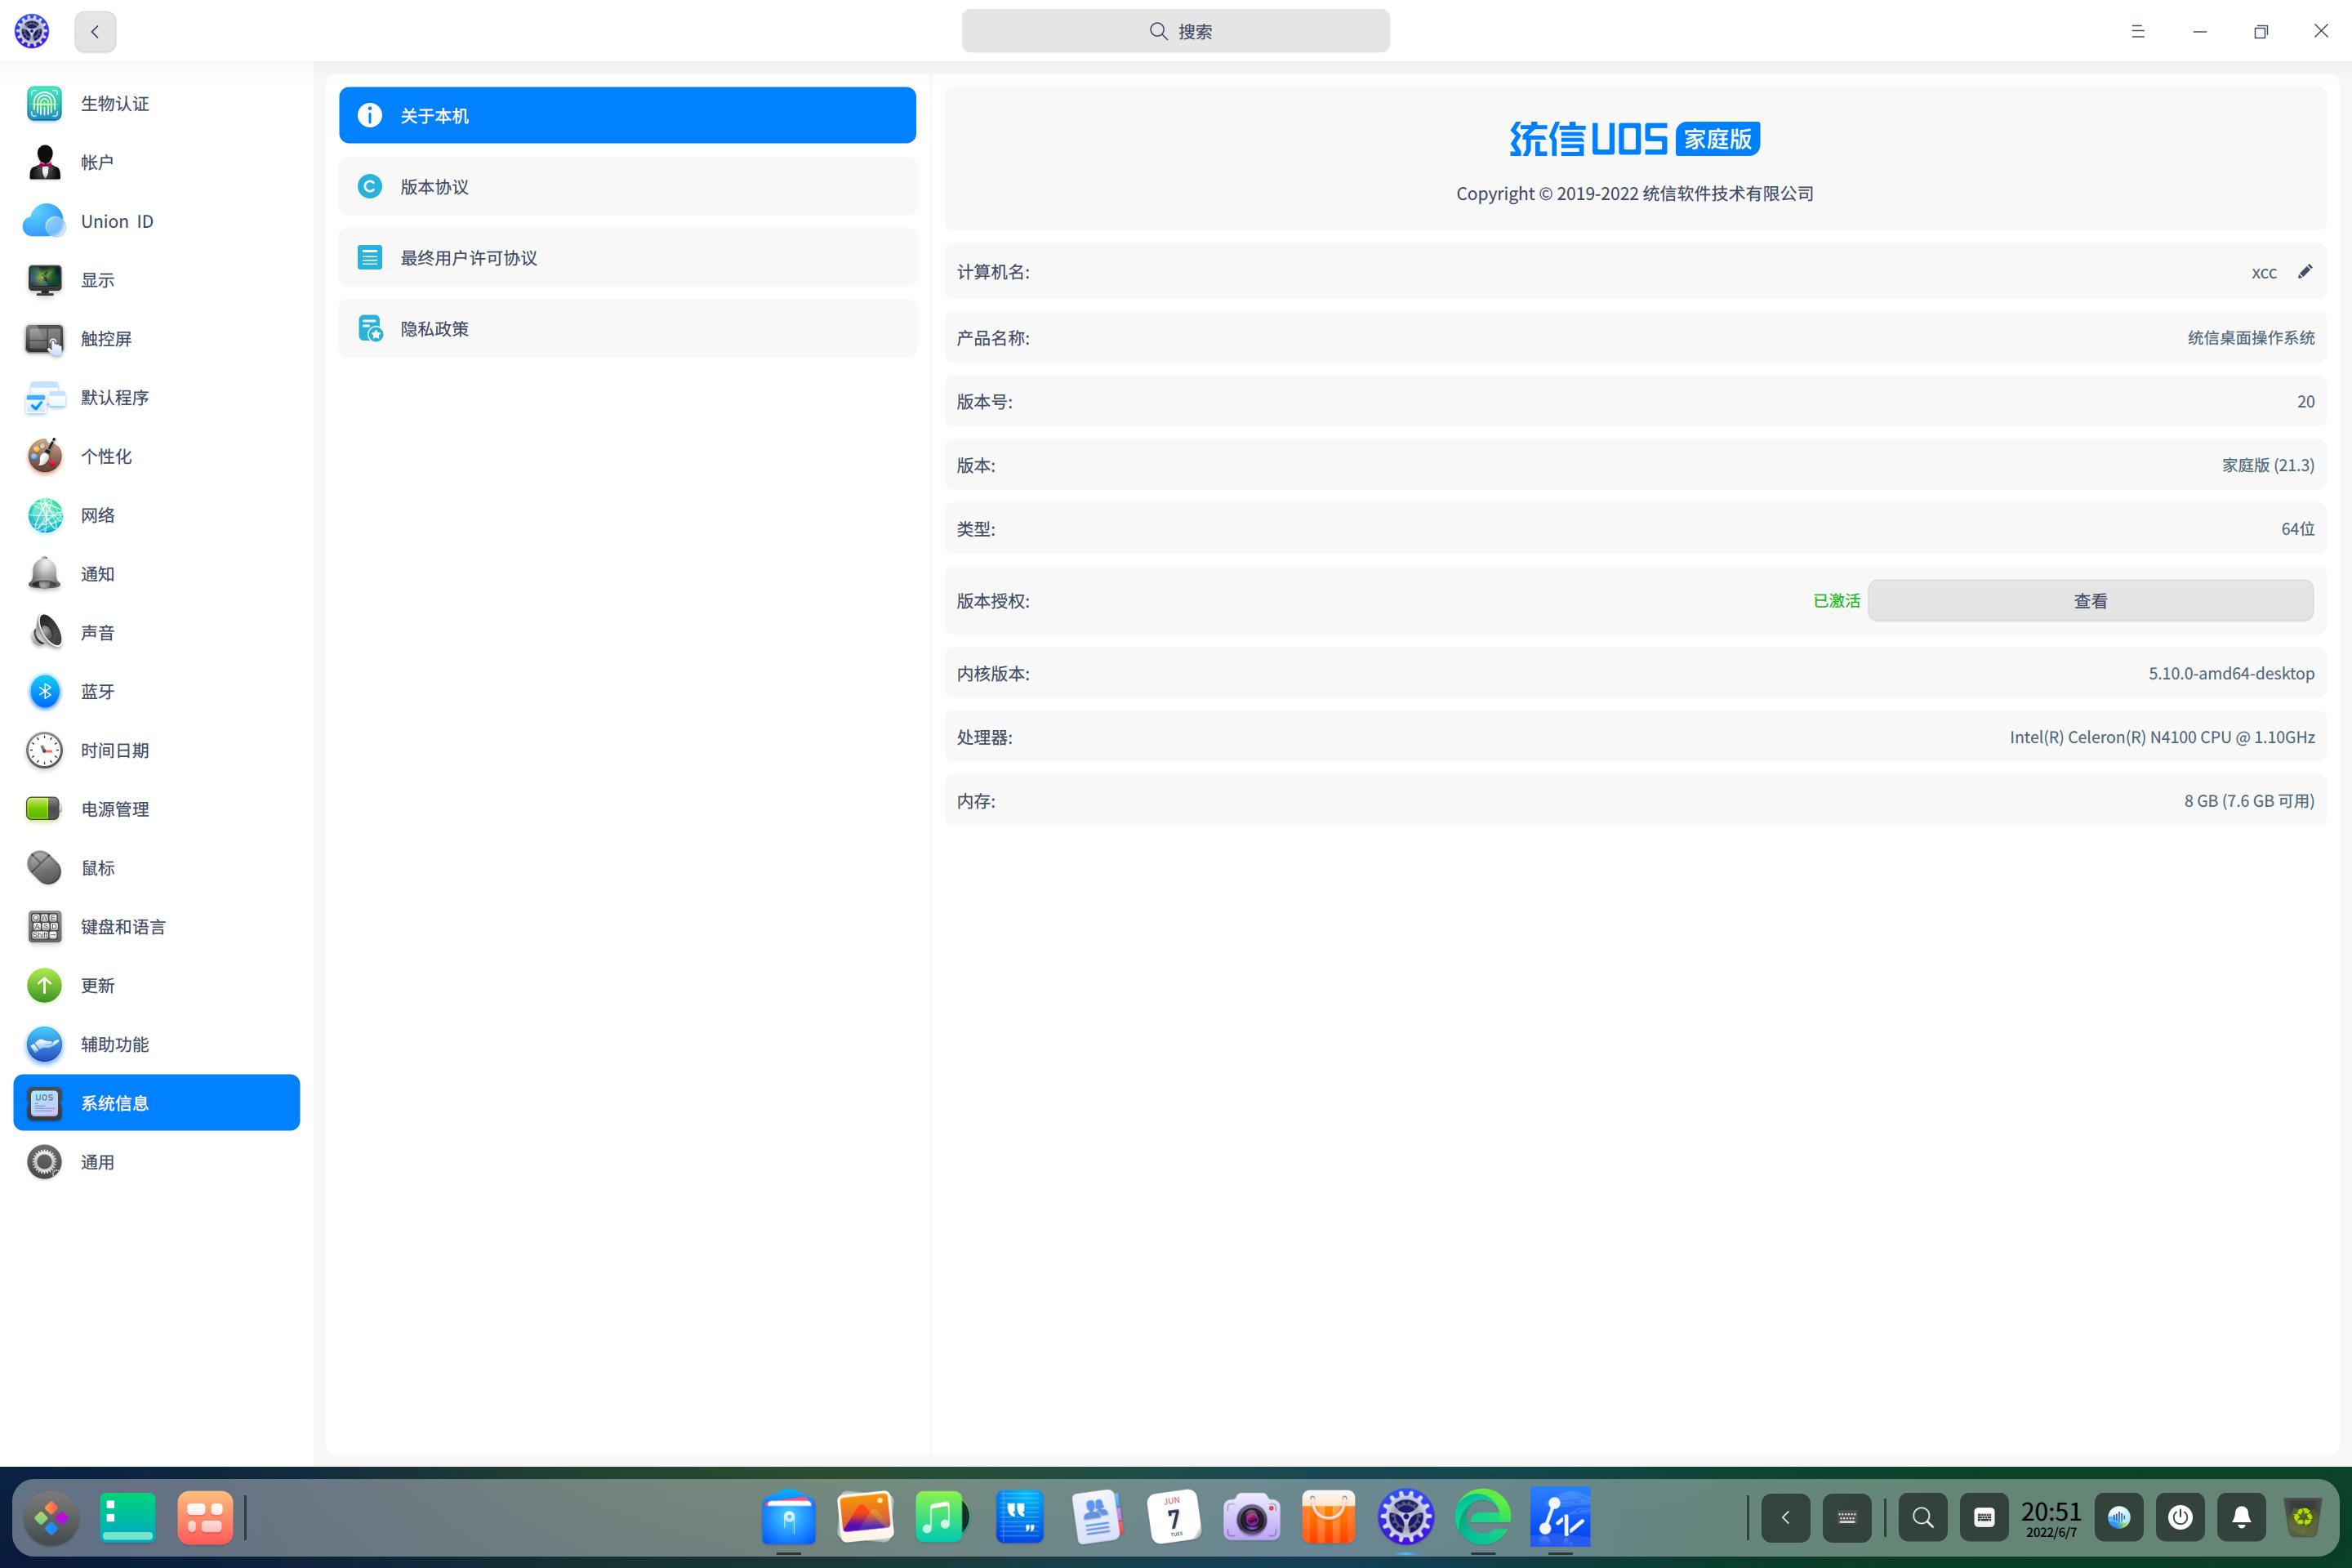Open the 更新 (Update) section

click(x=97, y=985)
